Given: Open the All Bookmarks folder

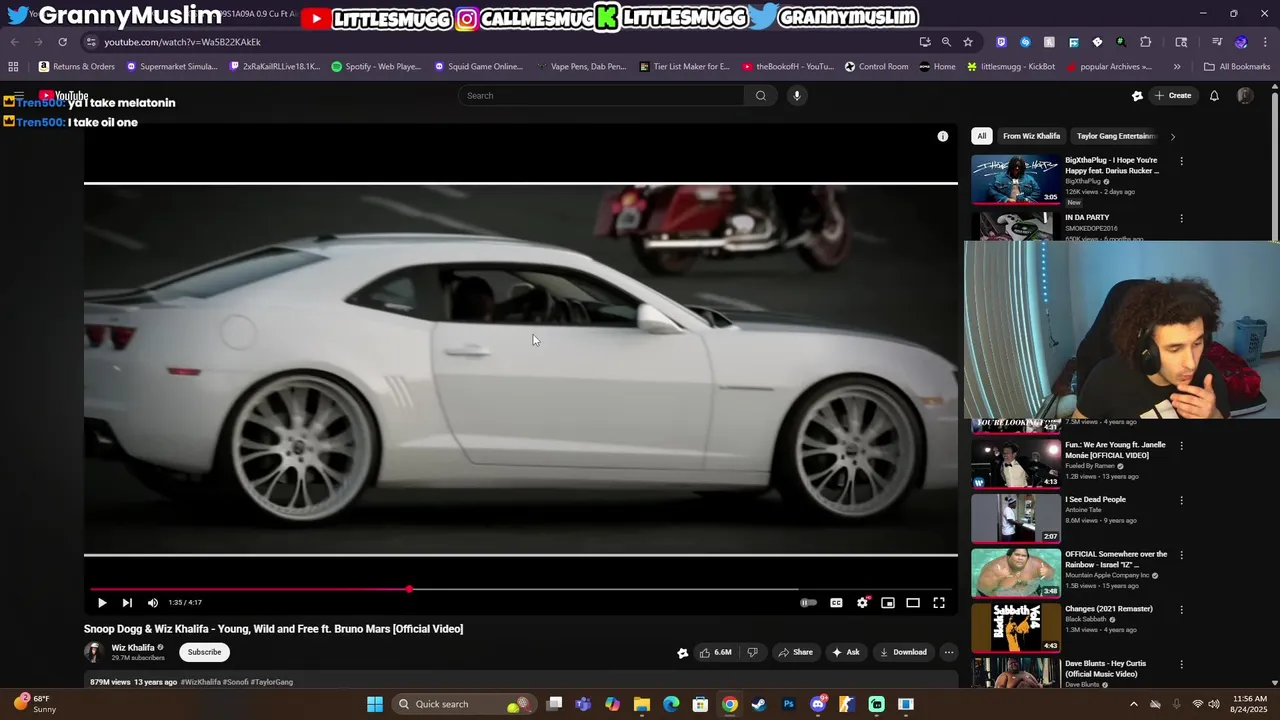Looking at the screenshot, I should coord(1237,67).
